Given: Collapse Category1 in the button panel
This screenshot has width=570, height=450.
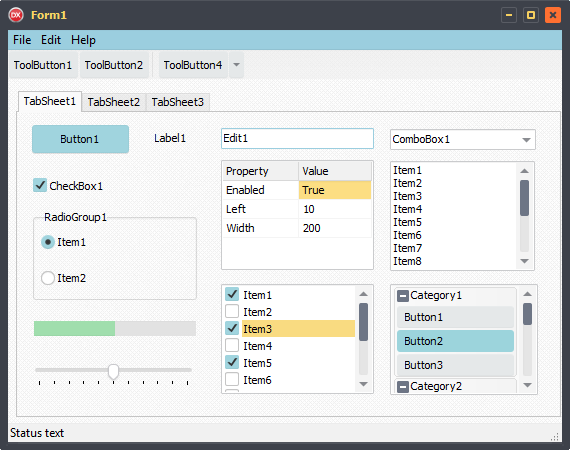Looking at the screenshot, I should (403, 296).
